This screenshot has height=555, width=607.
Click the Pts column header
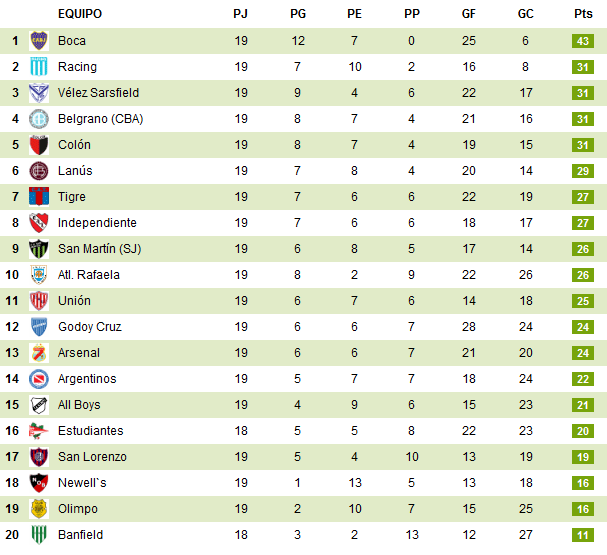pyautogui.click(x=583, y=14)
